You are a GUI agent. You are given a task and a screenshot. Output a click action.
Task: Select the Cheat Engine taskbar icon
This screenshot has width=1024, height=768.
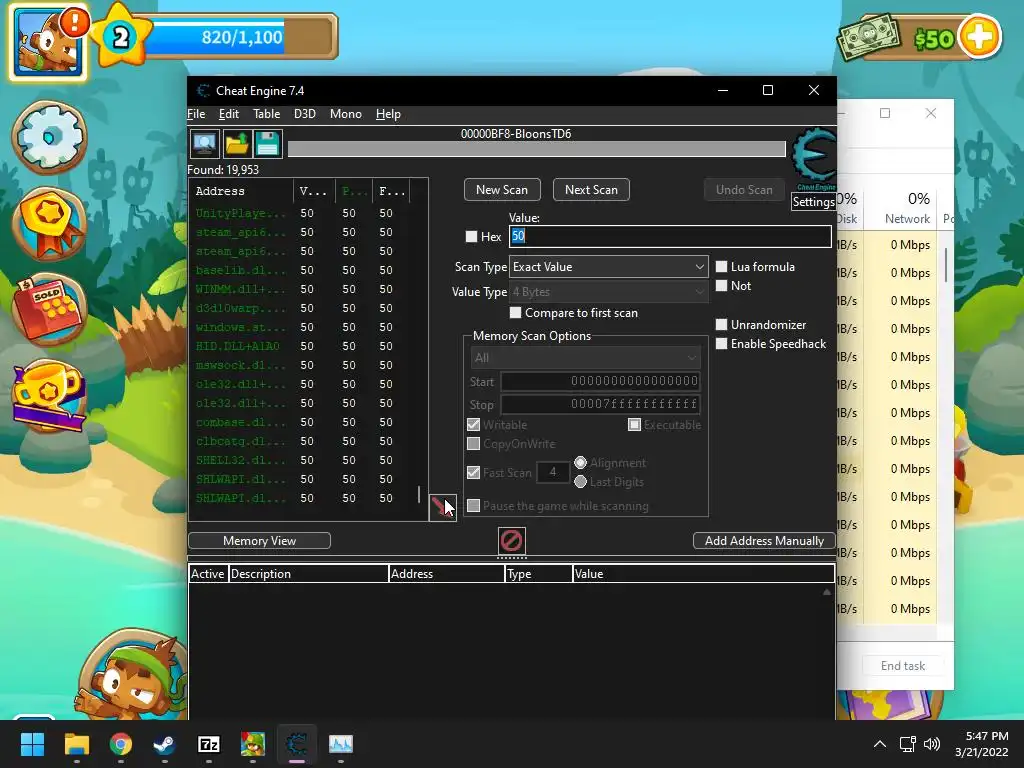[296, 744]
